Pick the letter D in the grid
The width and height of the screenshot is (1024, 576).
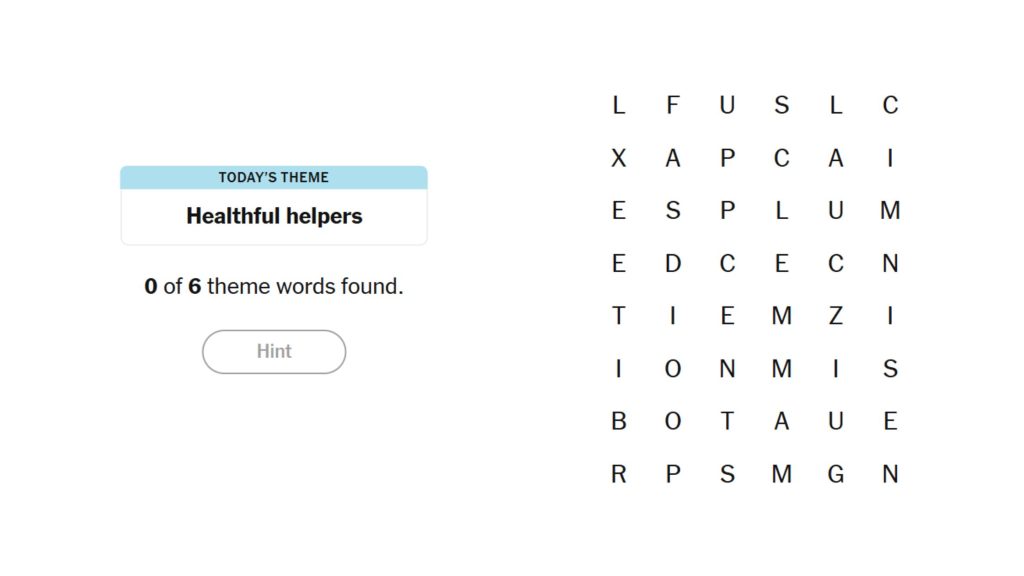pyautogui.click(x=673, y=263)
